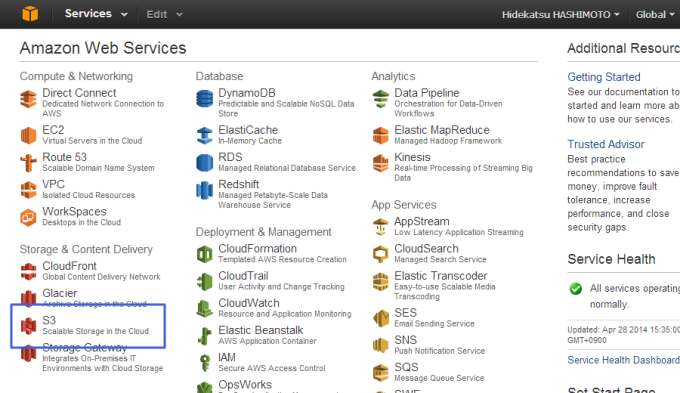Click the green service health checkmark
The width and height of the screenshot is (680, 393).
[x=576, y=288]
